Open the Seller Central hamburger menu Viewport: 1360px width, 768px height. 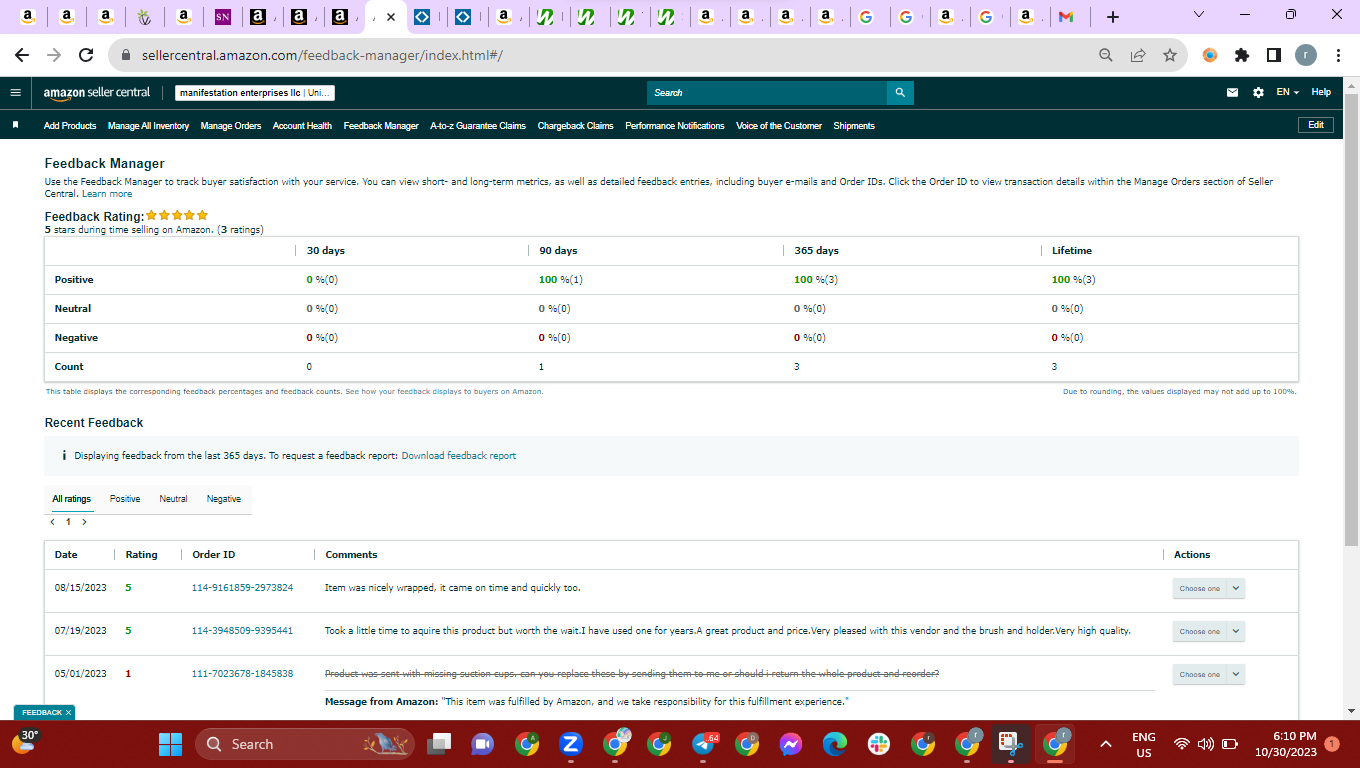click(x=15, y=92)
